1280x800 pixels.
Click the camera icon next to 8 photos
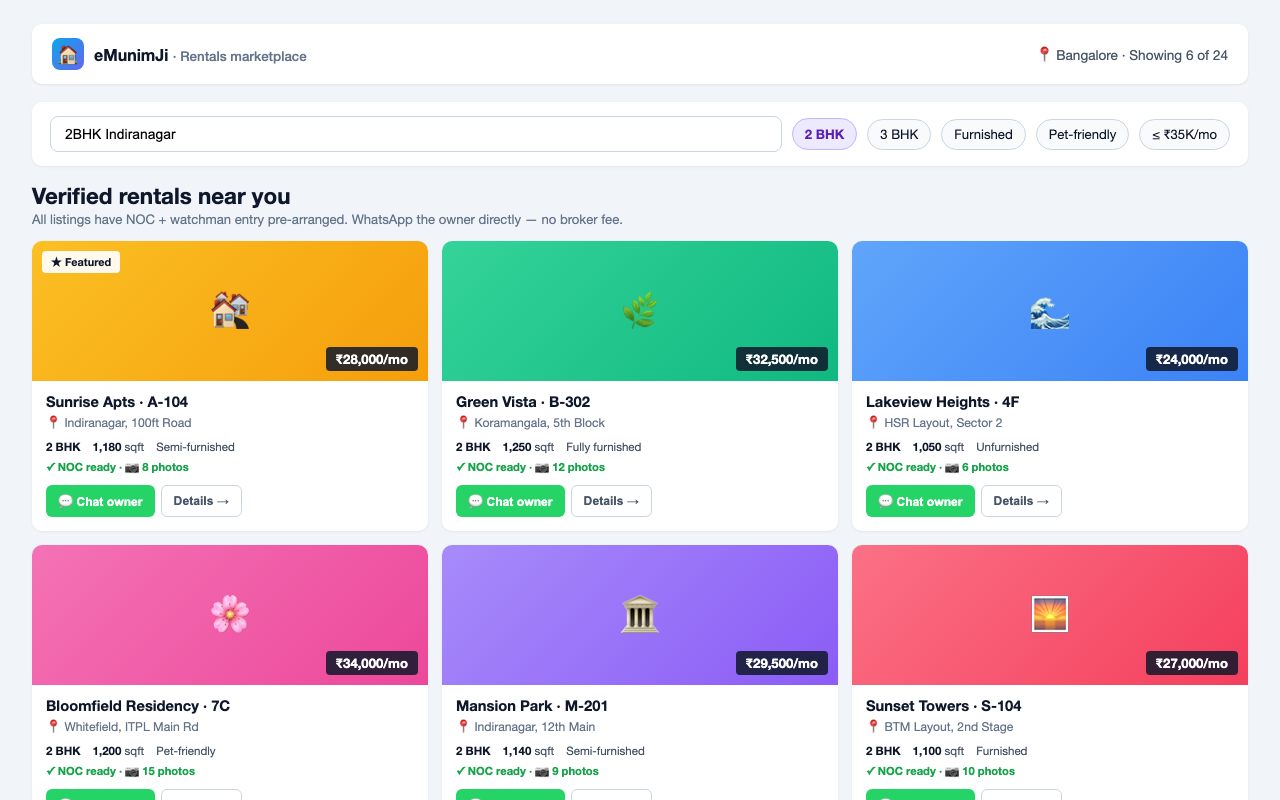click(131, 467)
